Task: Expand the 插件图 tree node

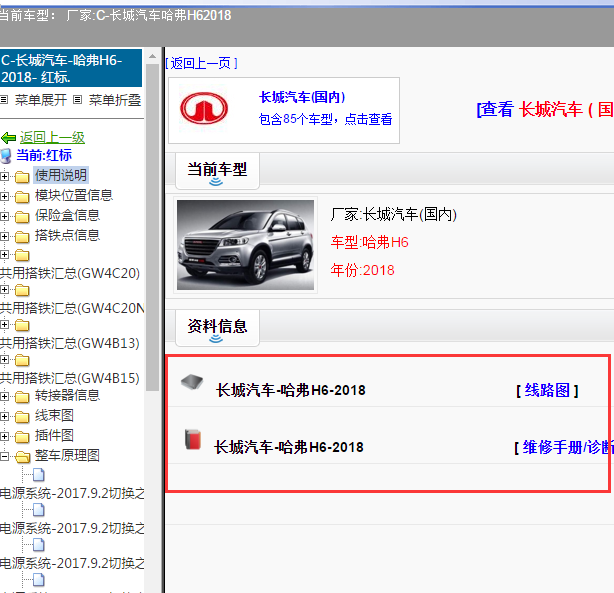Action: pos(4,436)
